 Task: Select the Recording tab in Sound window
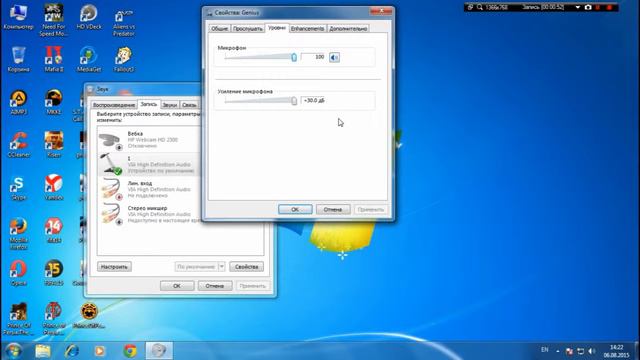click(x=149, y=104)
